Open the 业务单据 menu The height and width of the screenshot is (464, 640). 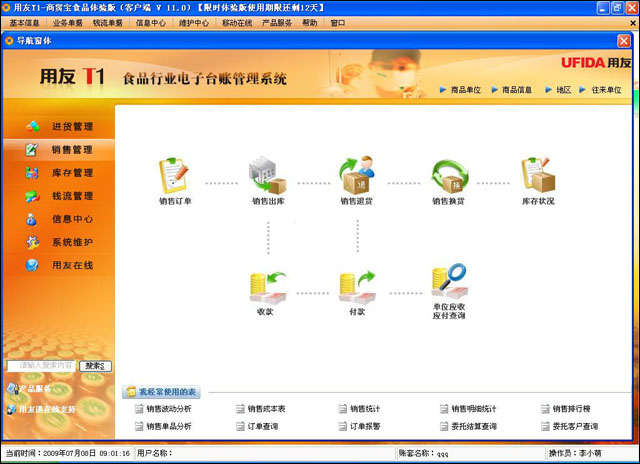pyautogui.click(x=67, y=23)
